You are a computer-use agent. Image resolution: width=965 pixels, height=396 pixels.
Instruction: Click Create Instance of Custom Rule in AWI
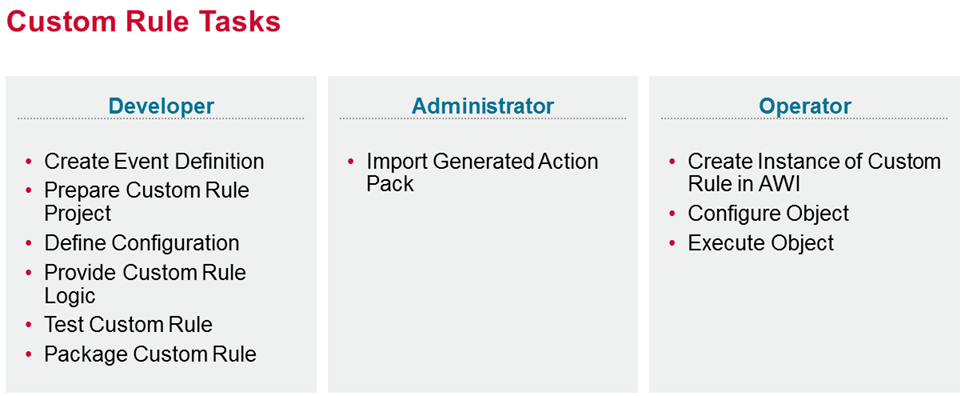click(814, 172)
